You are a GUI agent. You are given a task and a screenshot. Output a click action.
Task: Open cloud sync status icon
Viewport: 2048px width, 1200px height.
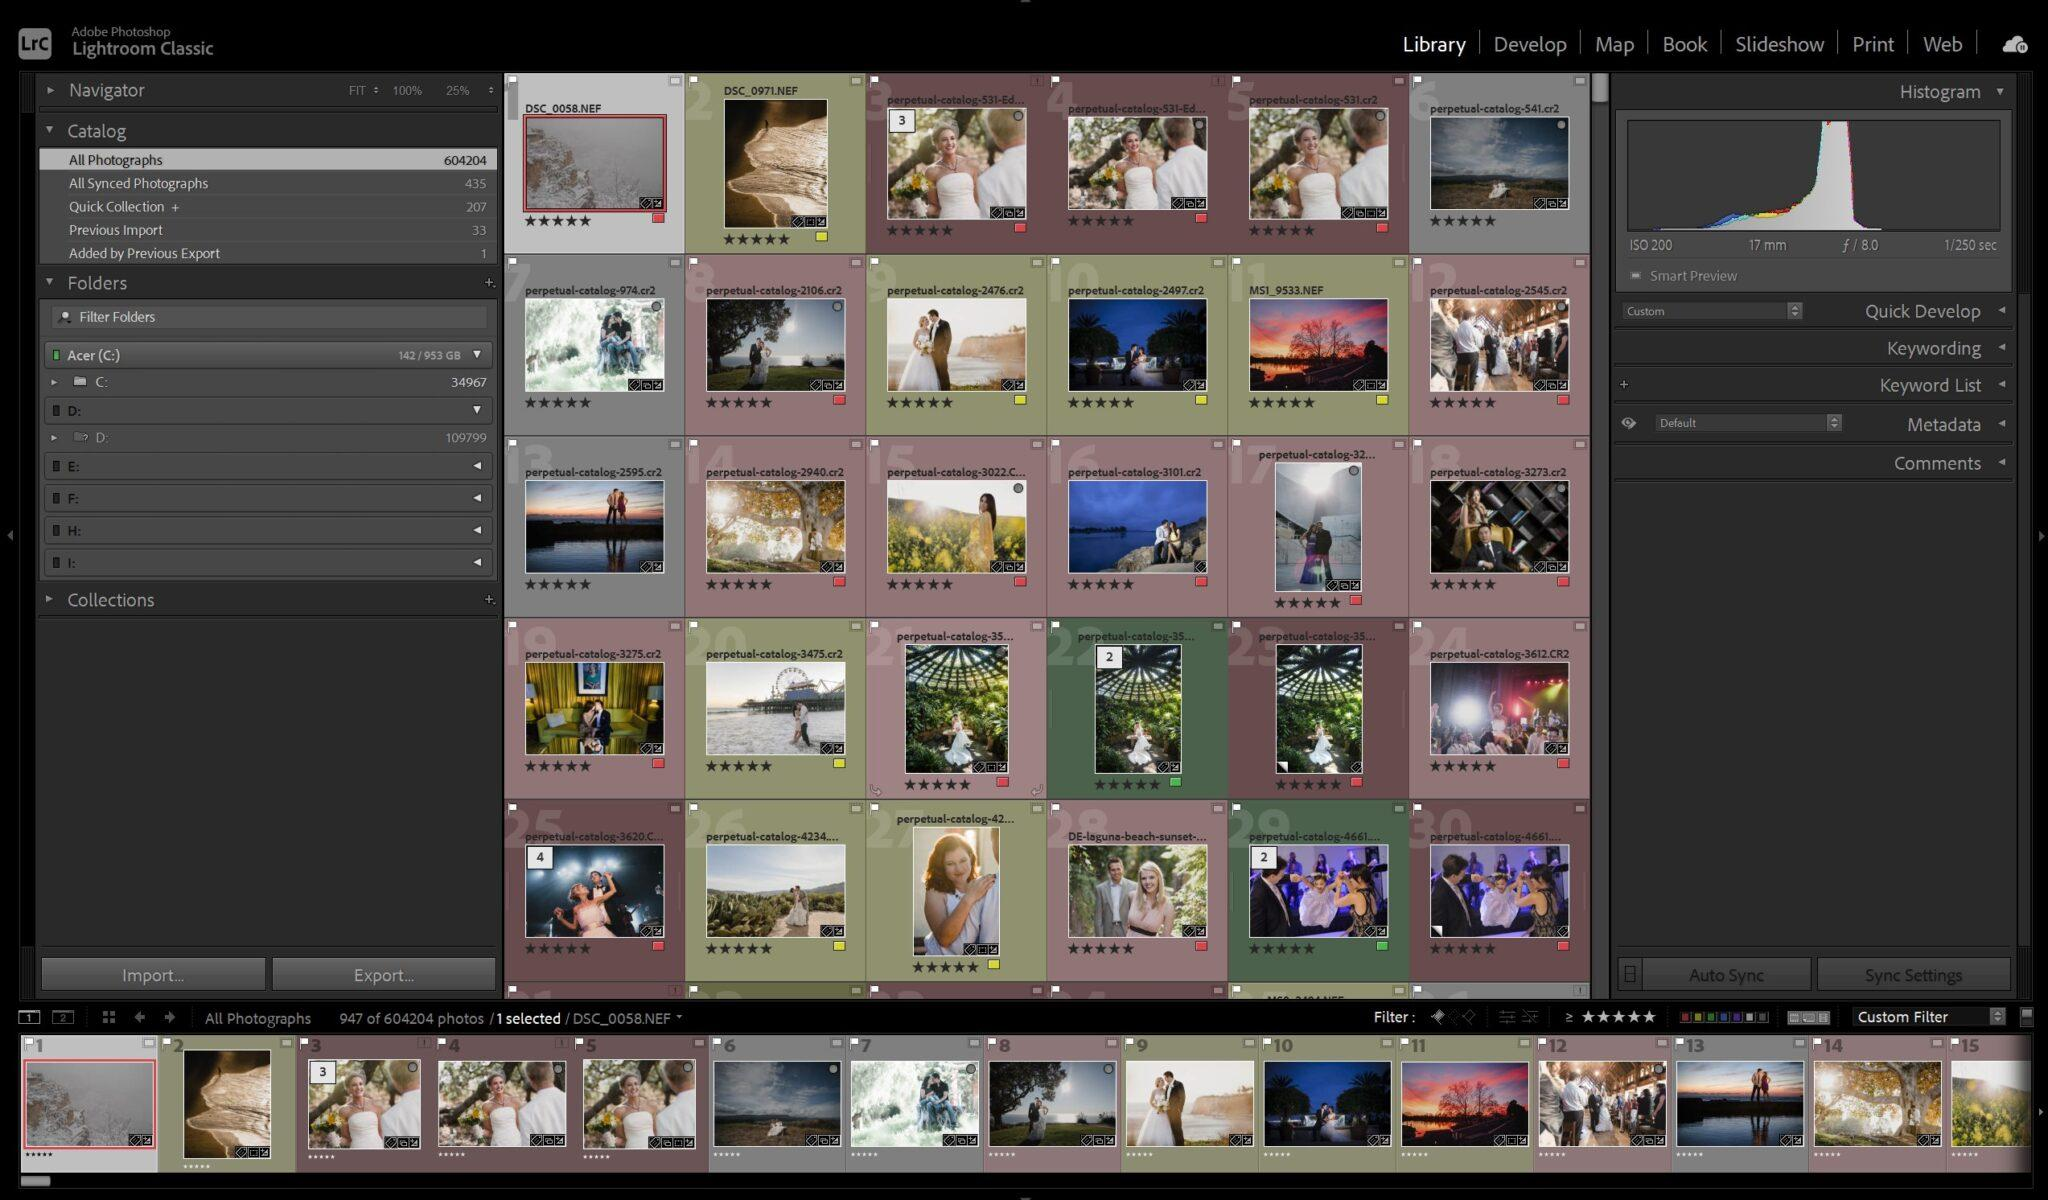point(2014,44)
